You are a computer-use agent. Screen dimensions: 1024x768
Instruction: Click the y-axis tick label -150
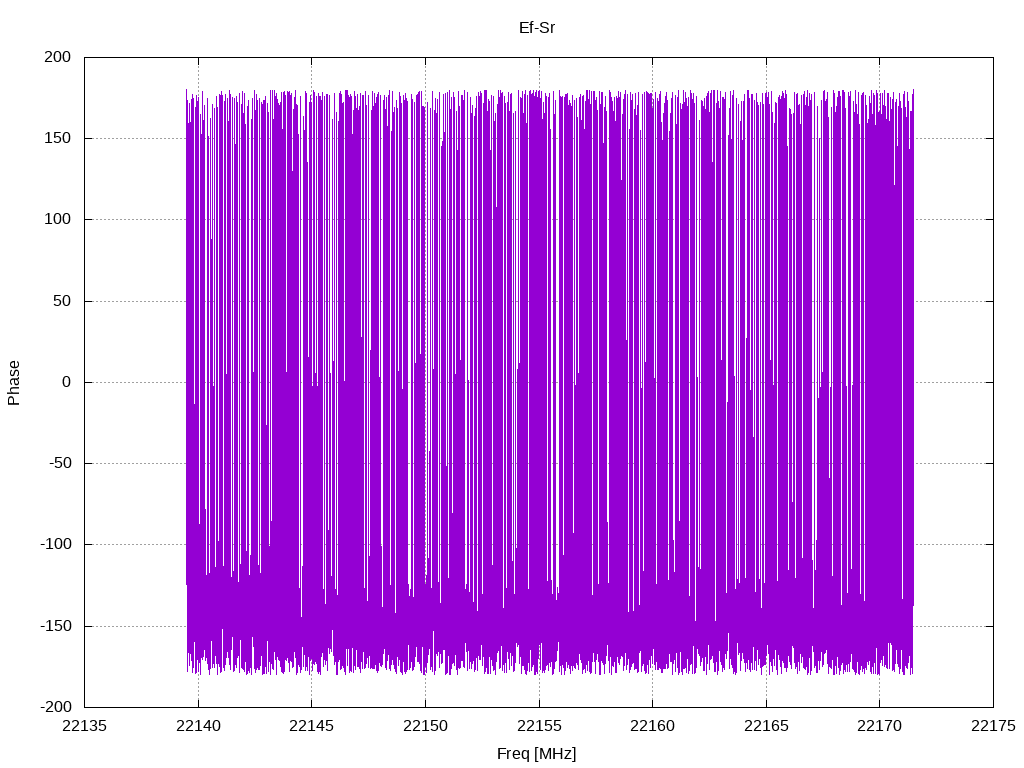[x=56, y=626]
